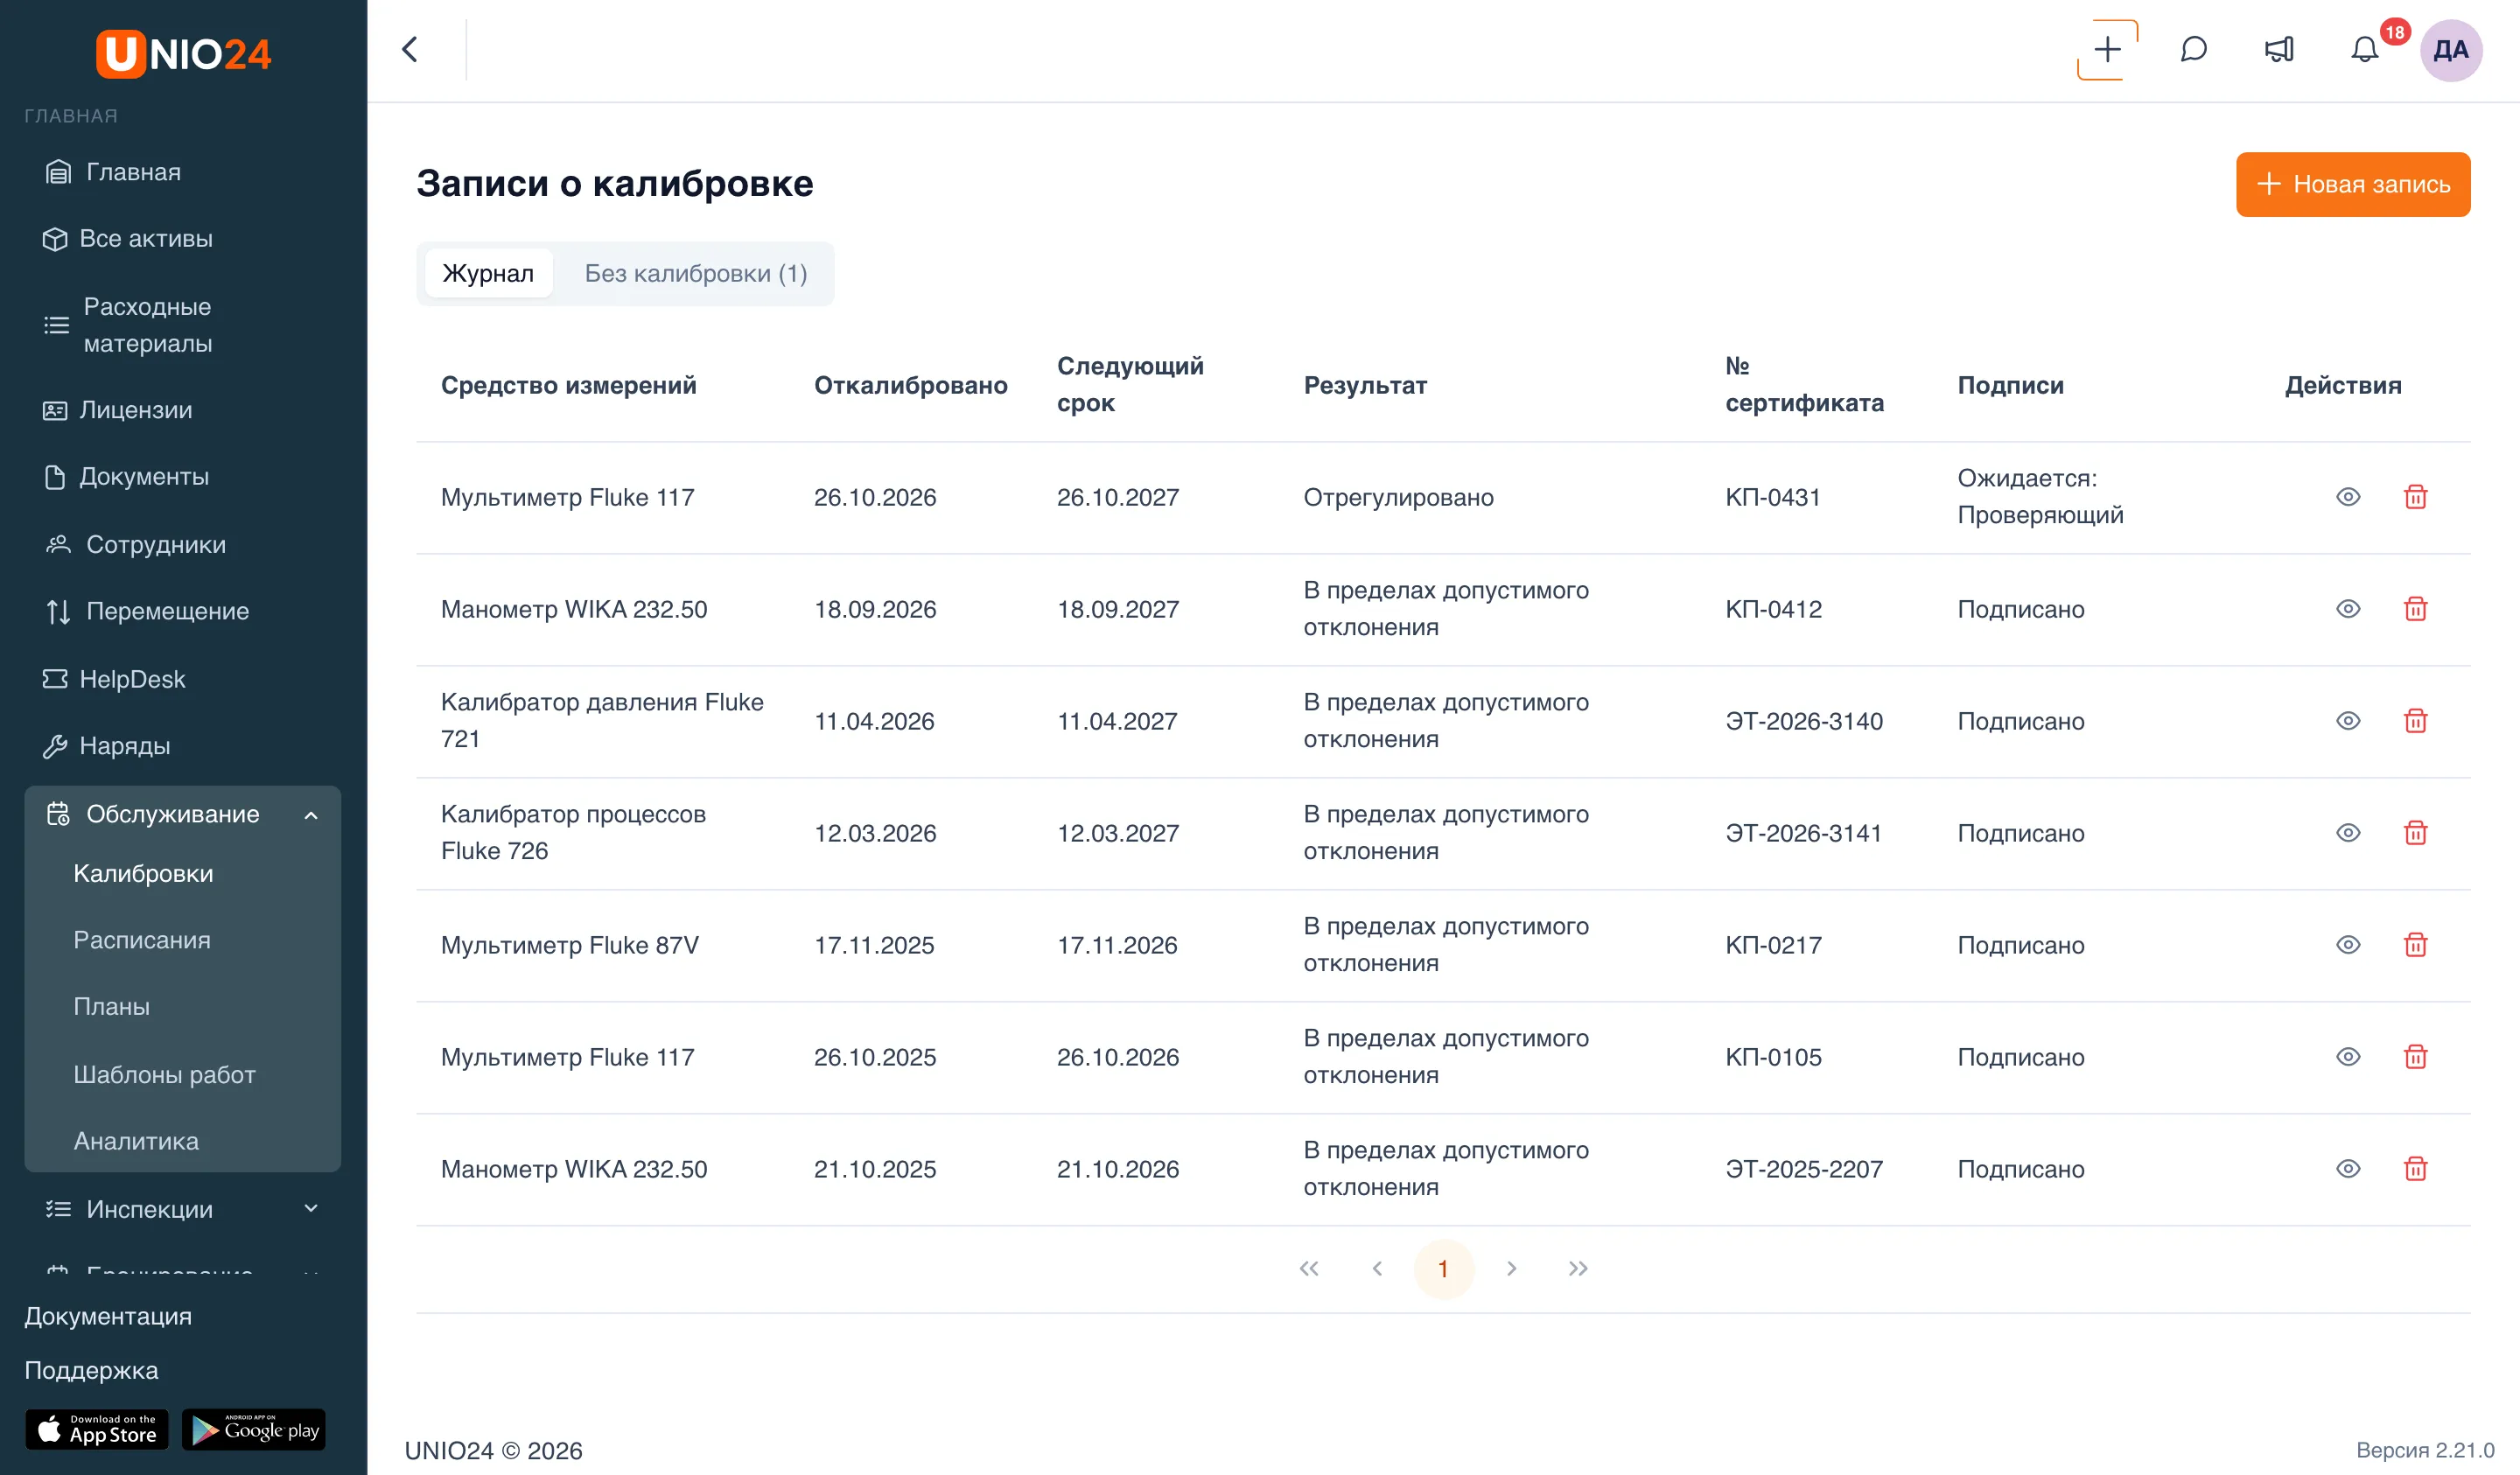Click the Новая запись button

point(2353,184)
